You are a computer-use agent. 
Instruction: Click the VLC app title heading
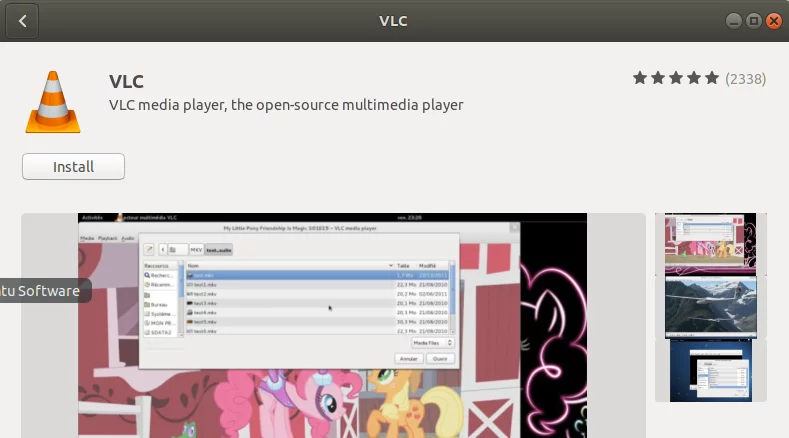pos(126,82)
